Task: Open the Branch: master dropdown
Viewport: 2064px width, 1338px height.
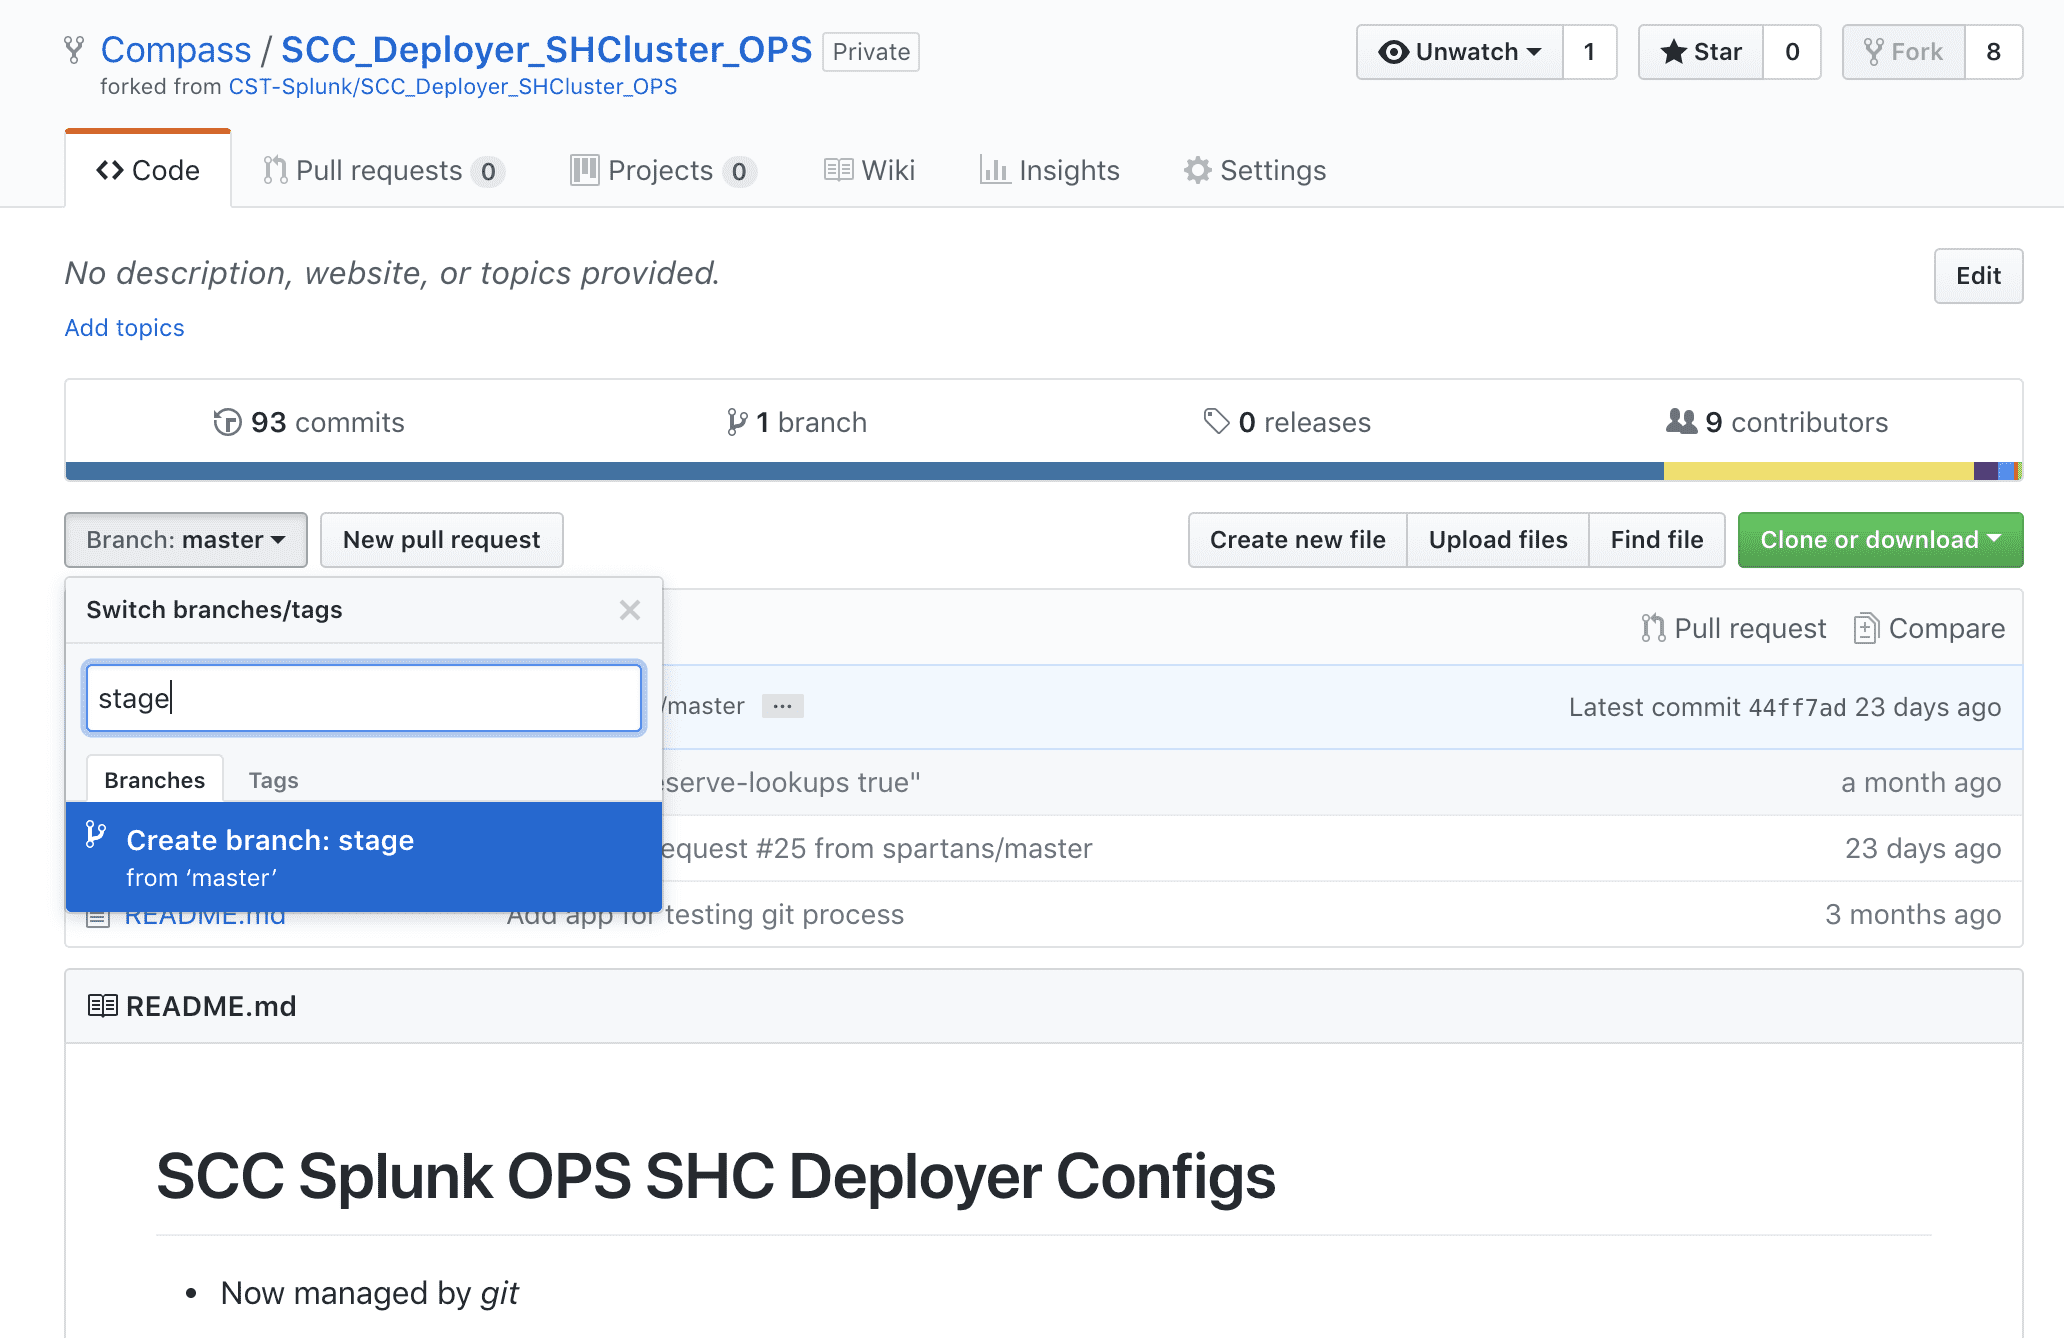Action: (x=185, y=540)
